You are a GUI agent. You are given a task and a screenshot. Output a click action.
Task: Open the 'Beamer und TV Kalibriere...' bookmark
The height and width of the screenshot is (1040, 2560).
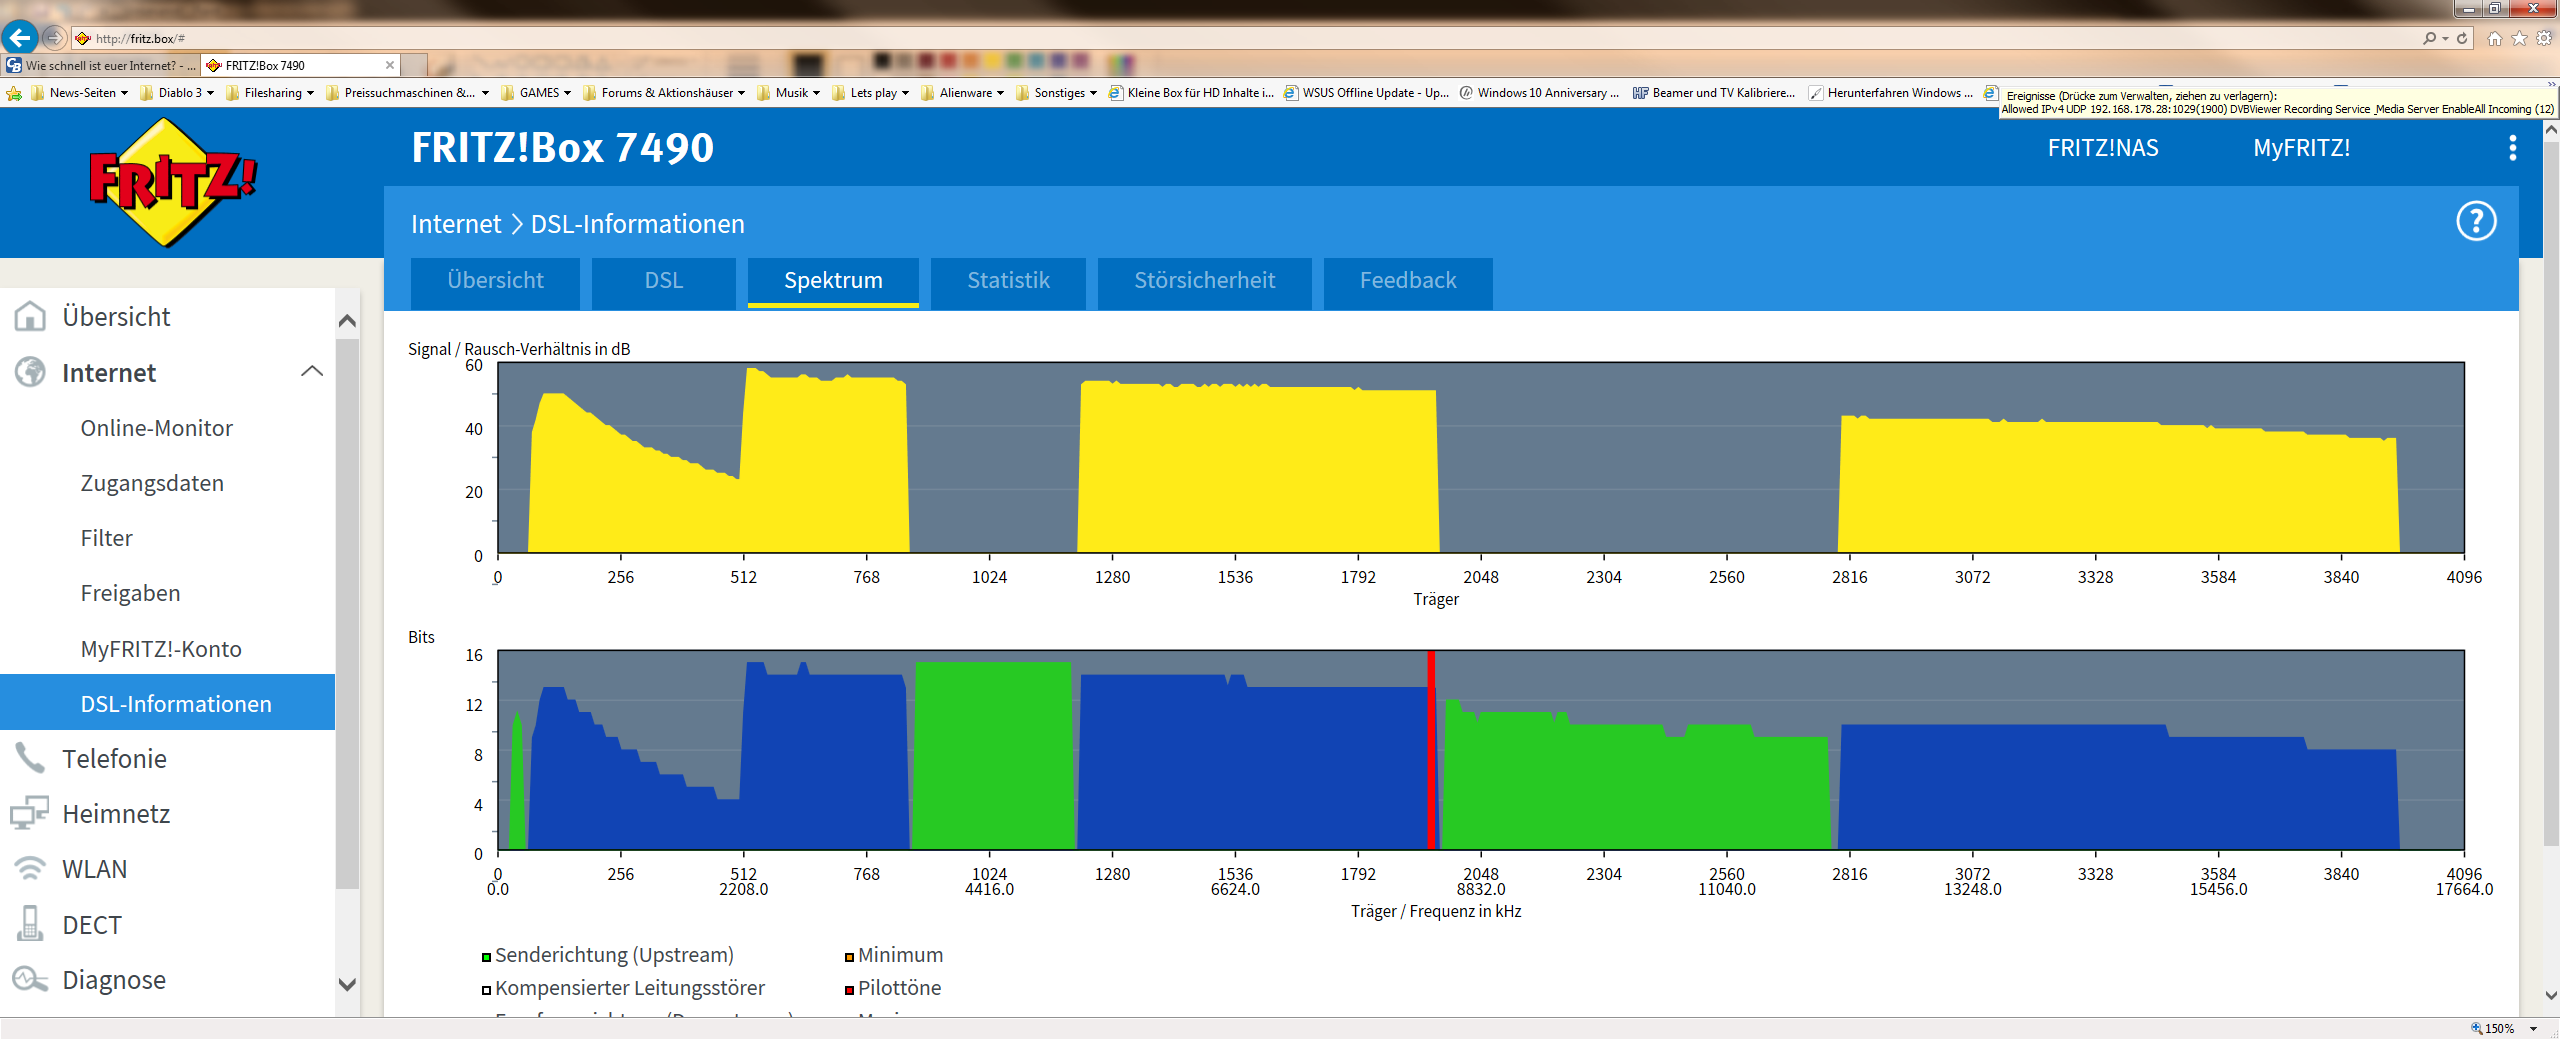coord(1714,93)
